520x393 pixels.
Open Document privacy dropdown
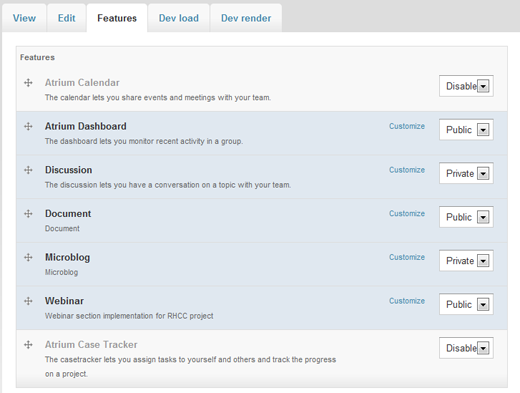[x=466, y=217]
